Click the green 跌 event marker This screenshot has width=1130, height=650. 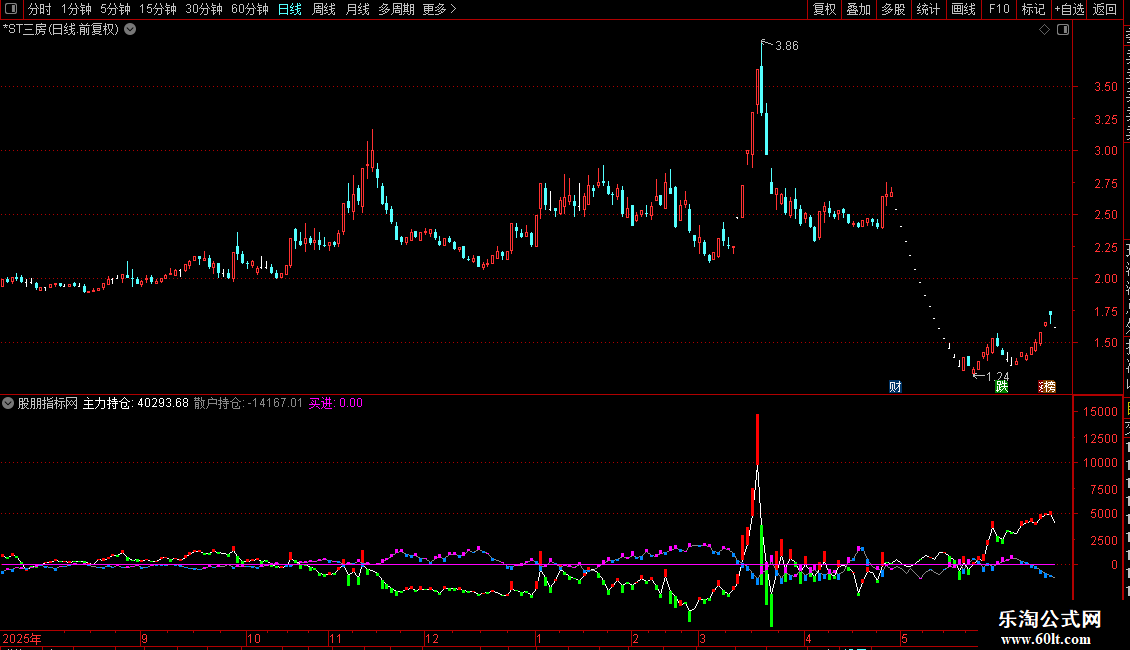pos(1002,387)
